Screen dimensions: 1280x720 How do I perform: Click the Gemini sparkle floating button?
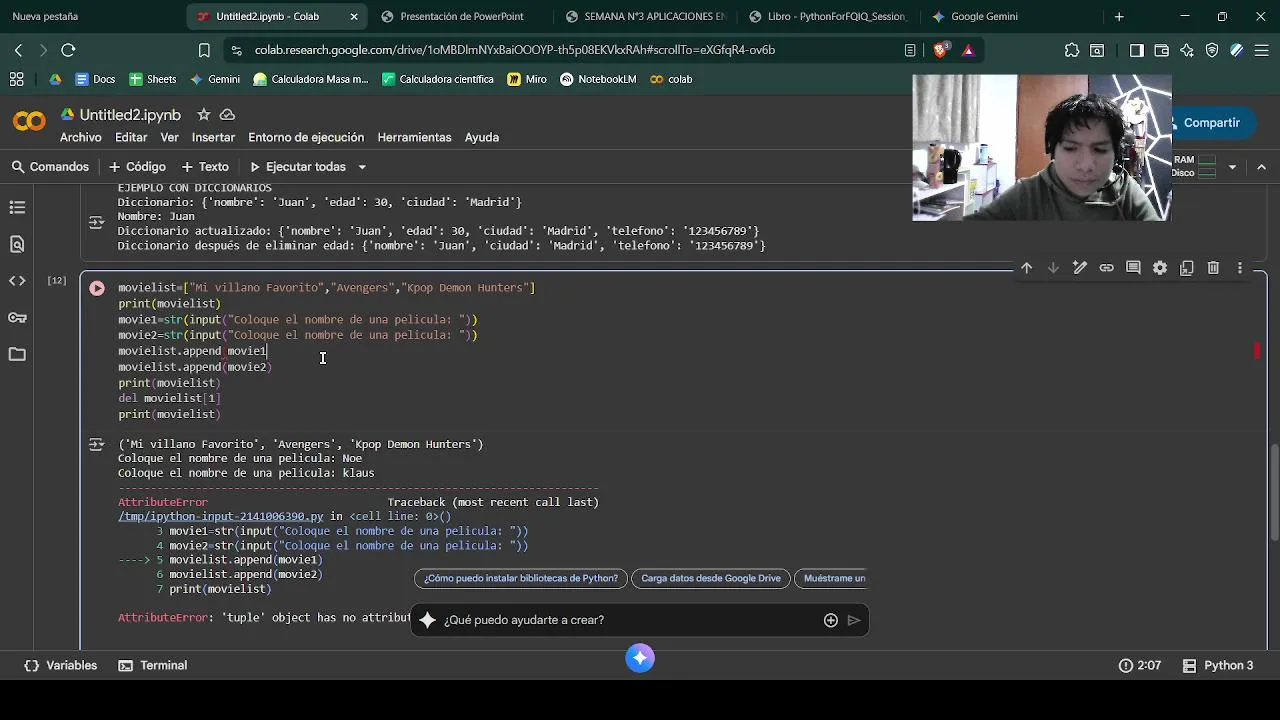pos(640,657)
